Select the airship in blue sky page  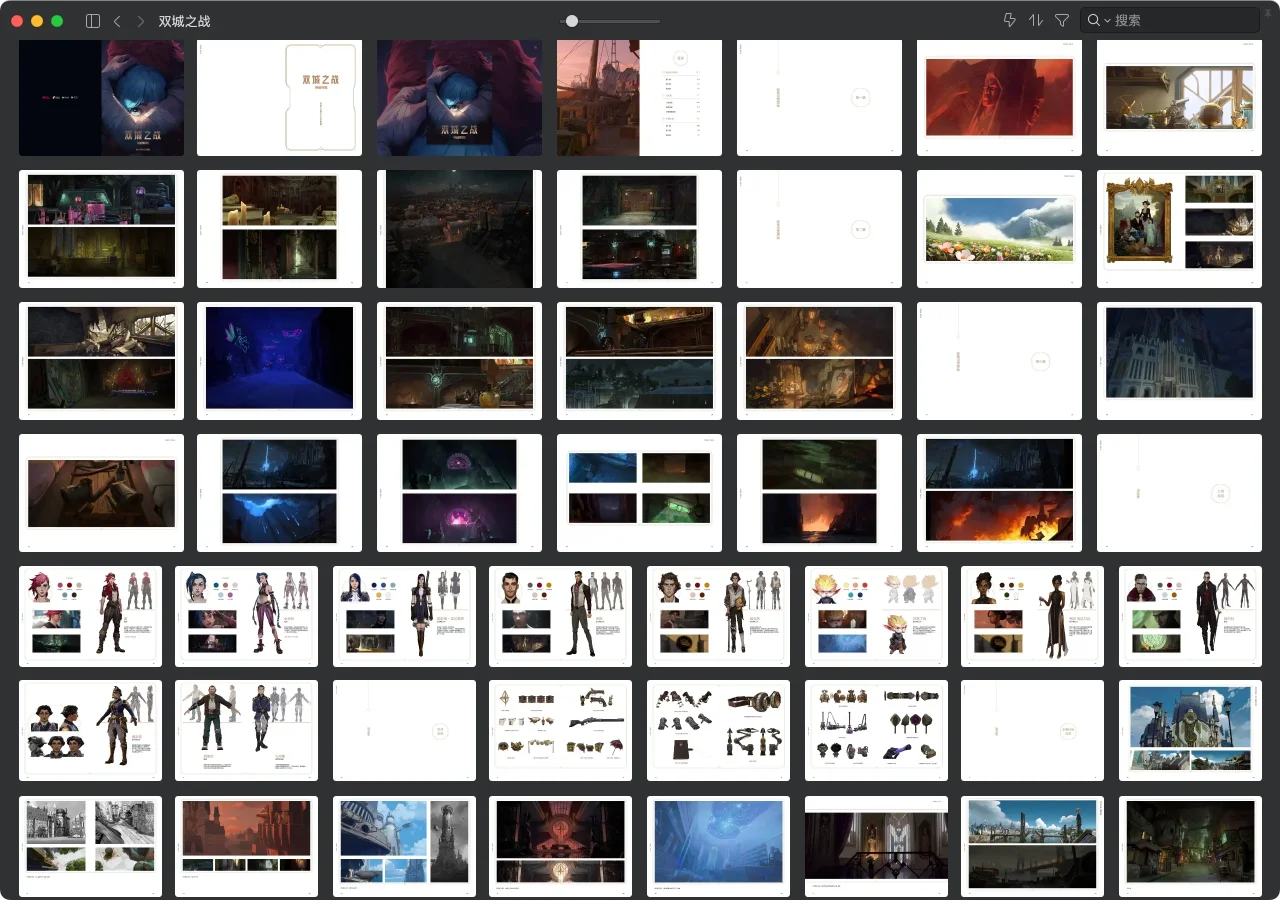point(404,846)
